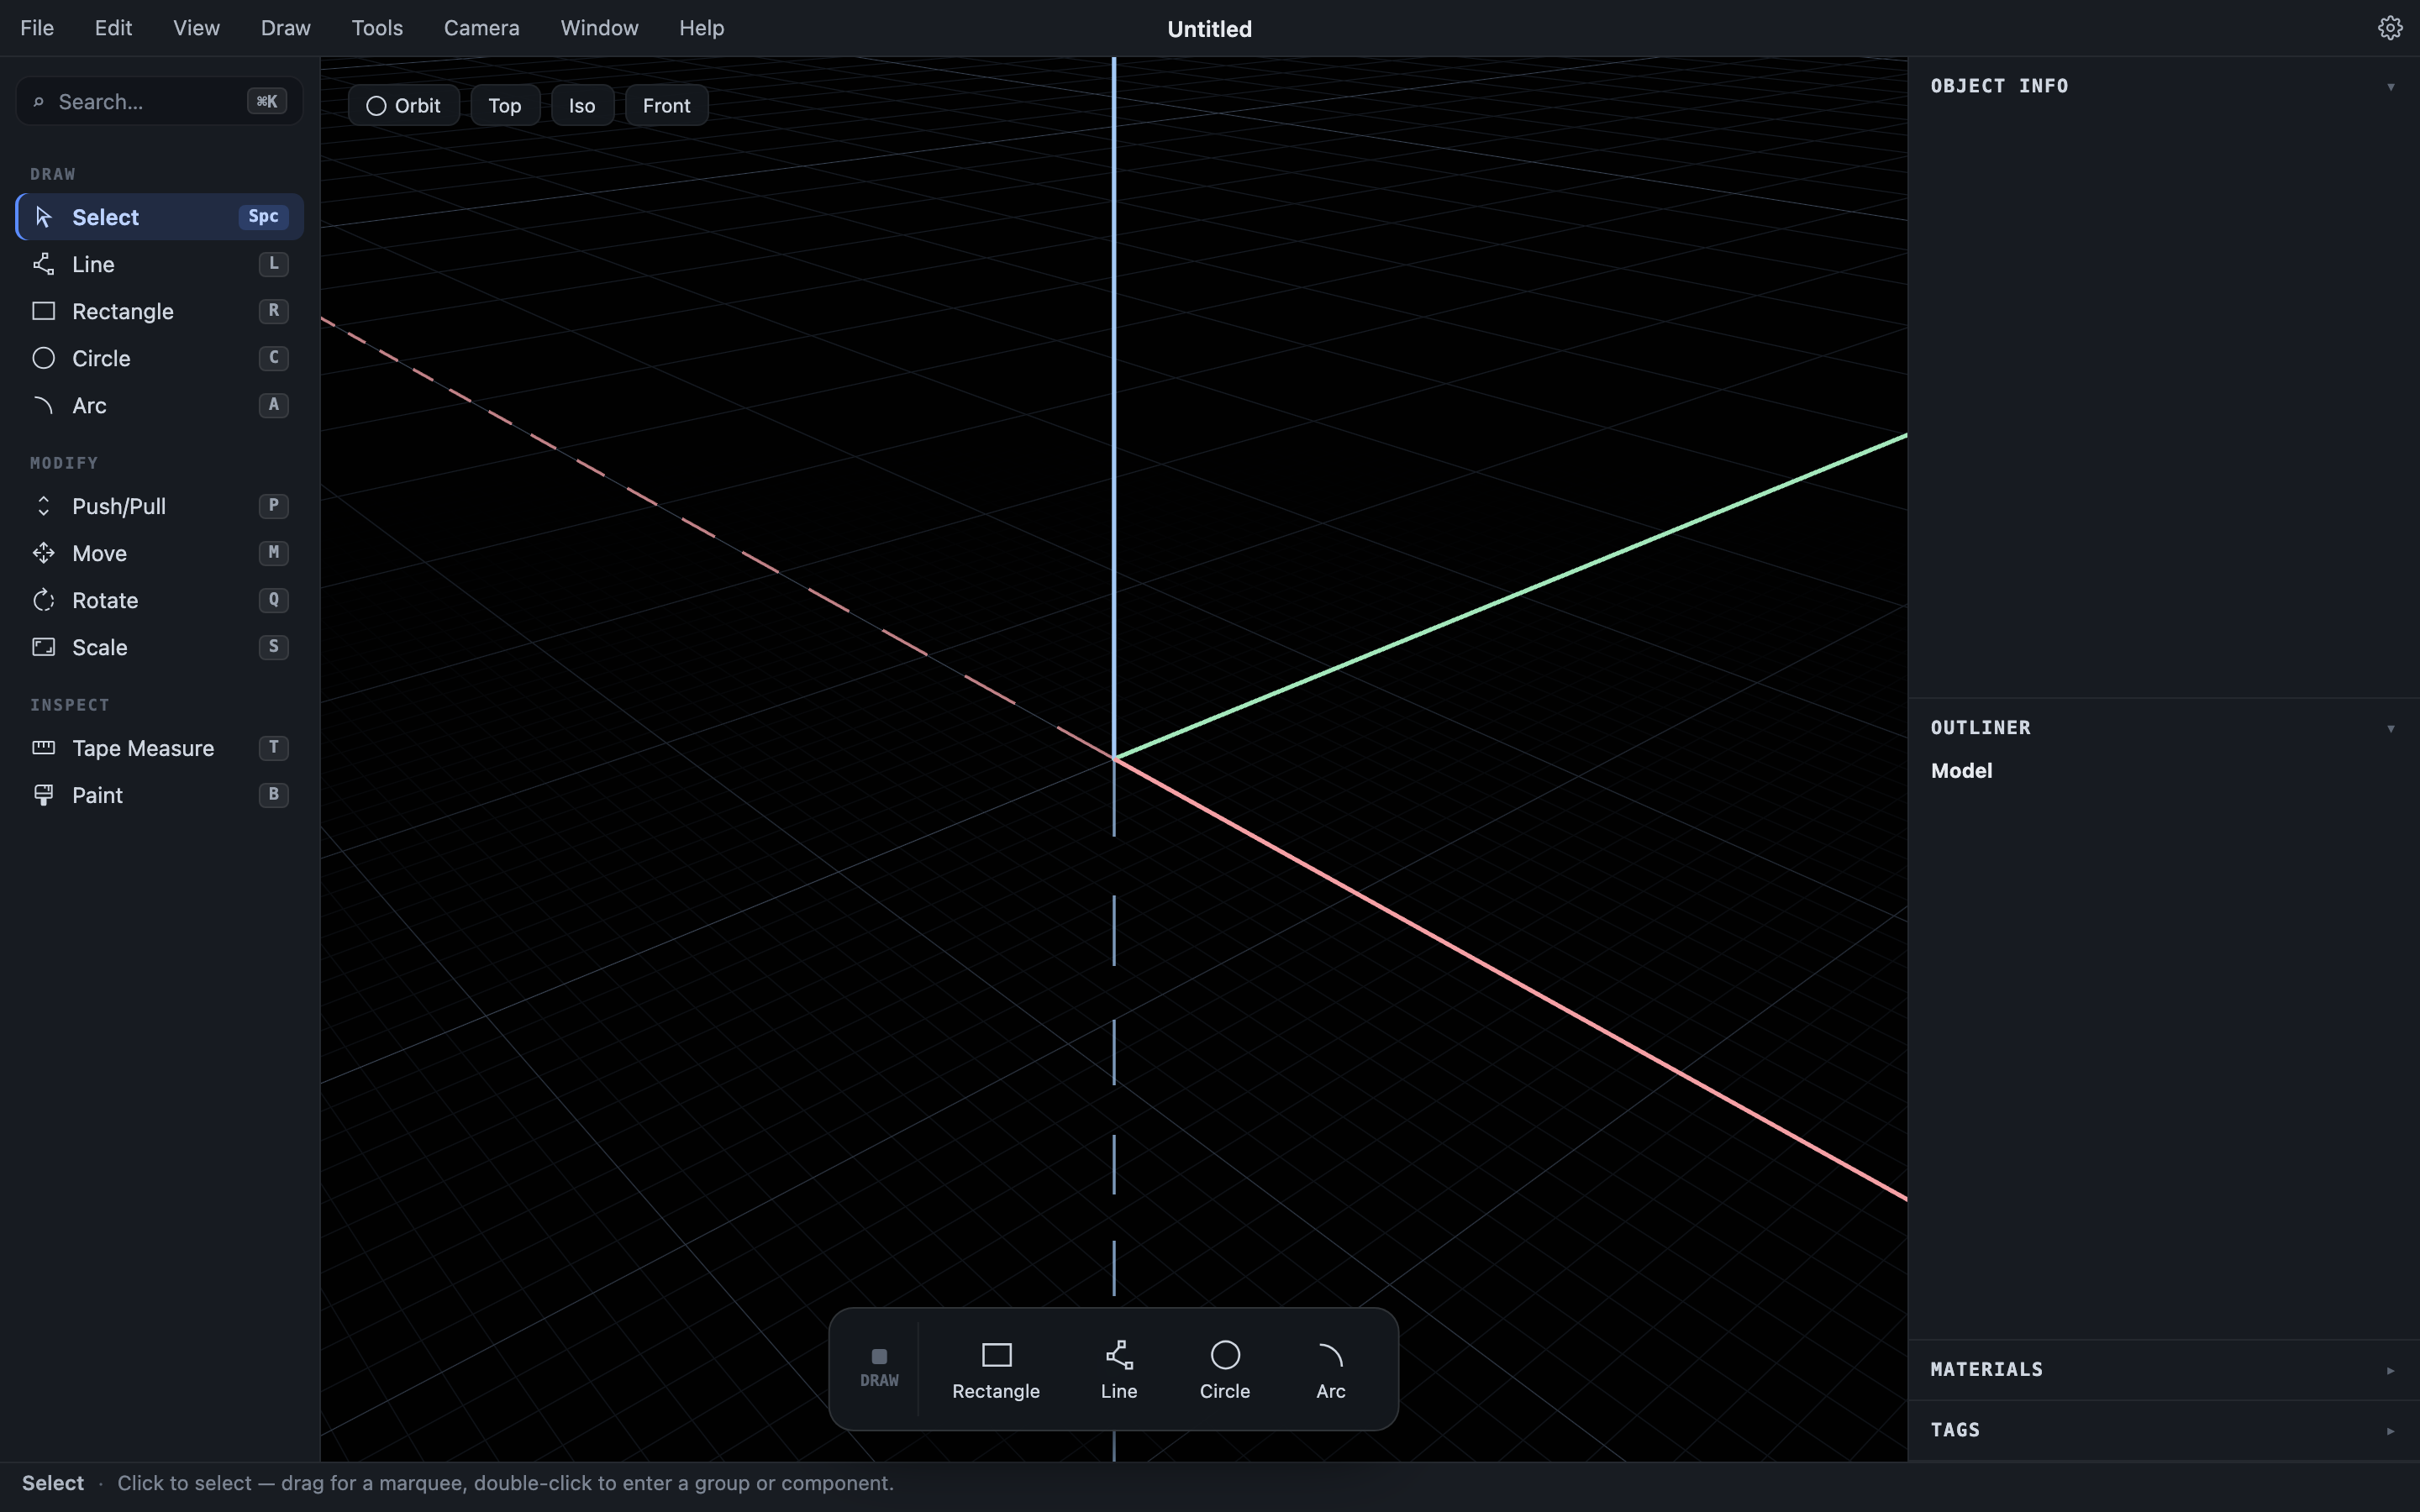2420x1512 pixels.
Task: Toggle Orbit camera mode
Action: 404,106
